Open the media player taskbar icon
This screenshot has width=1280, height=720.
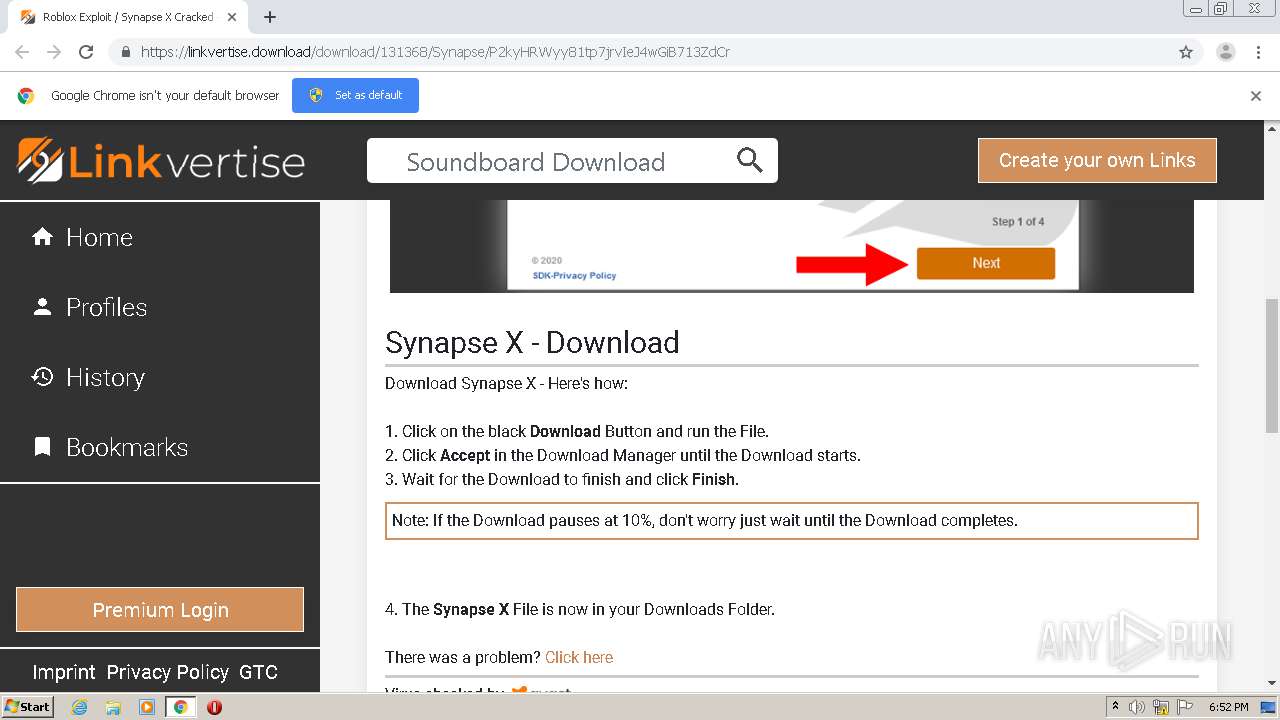pyautogui.click(x=147, y=707)
